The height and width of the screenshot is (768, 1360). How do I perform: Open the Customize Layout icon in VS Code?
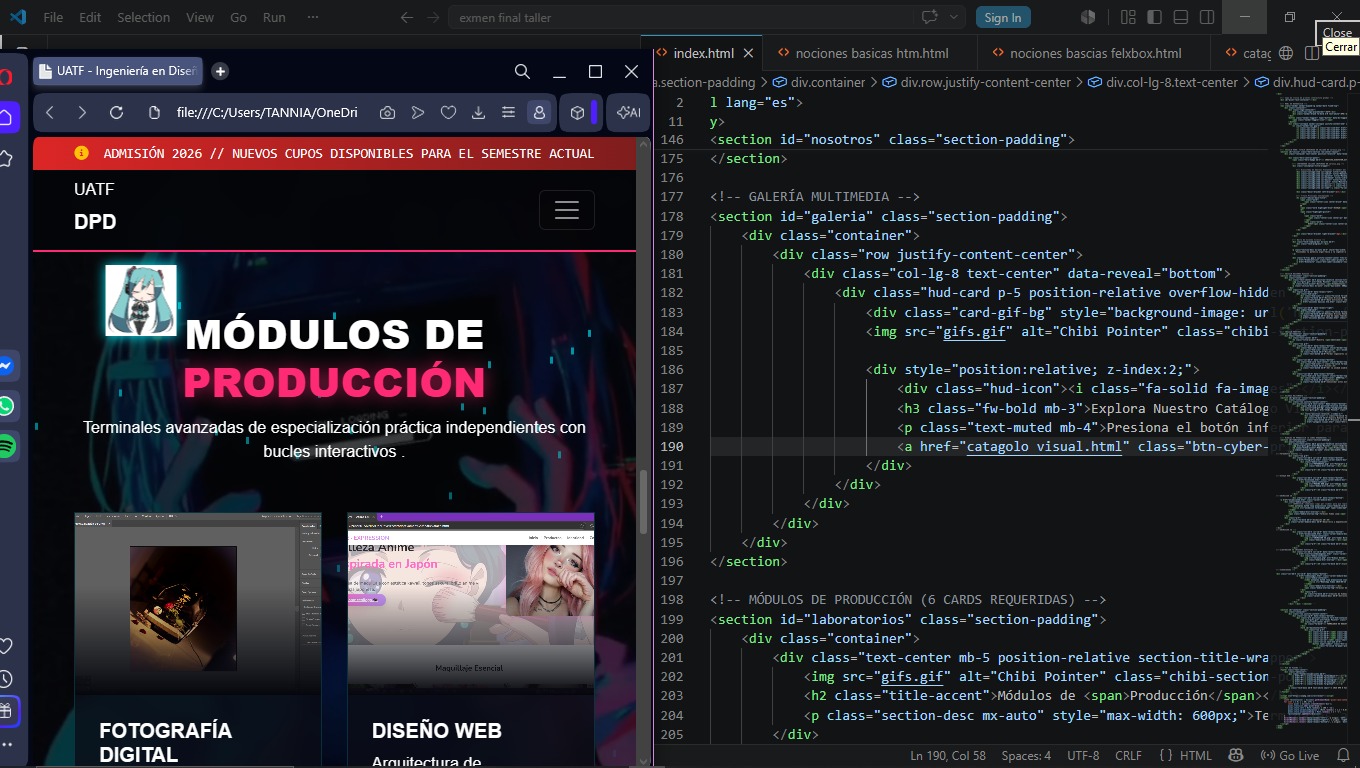pyautogui.click(x=1129, y=17)
